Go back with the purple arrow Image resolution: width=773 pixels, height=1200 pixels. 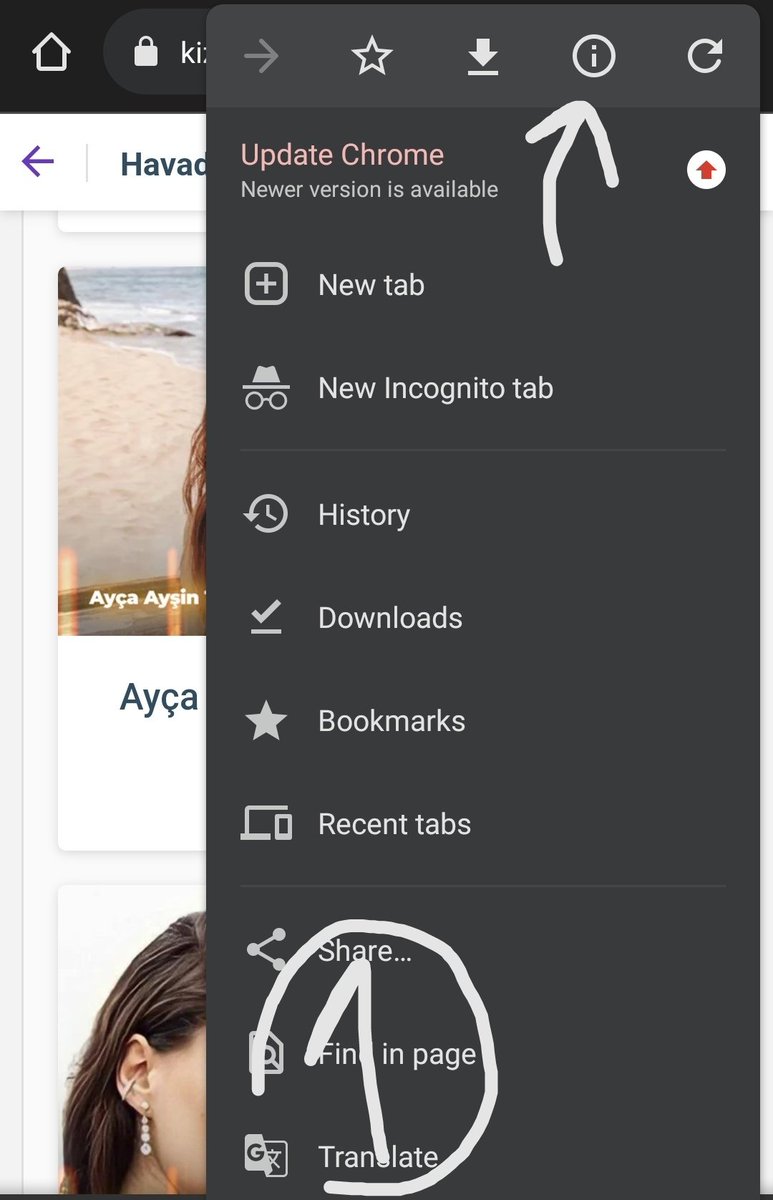point(38,162)
